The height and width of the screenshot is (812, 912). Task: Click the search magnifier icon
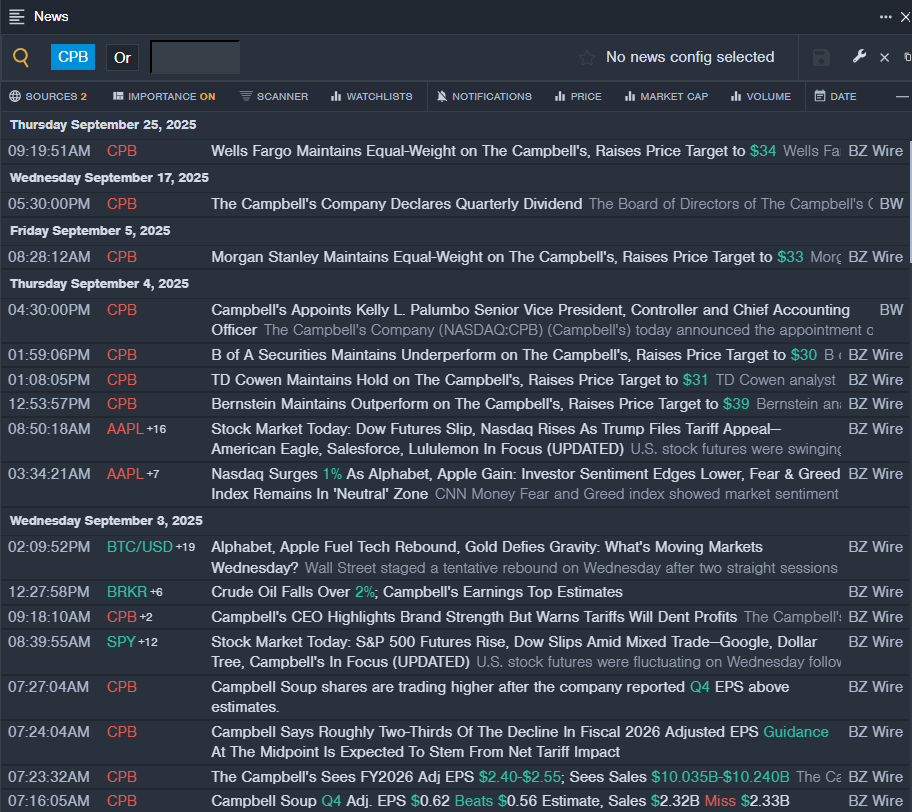coord(21,58)
